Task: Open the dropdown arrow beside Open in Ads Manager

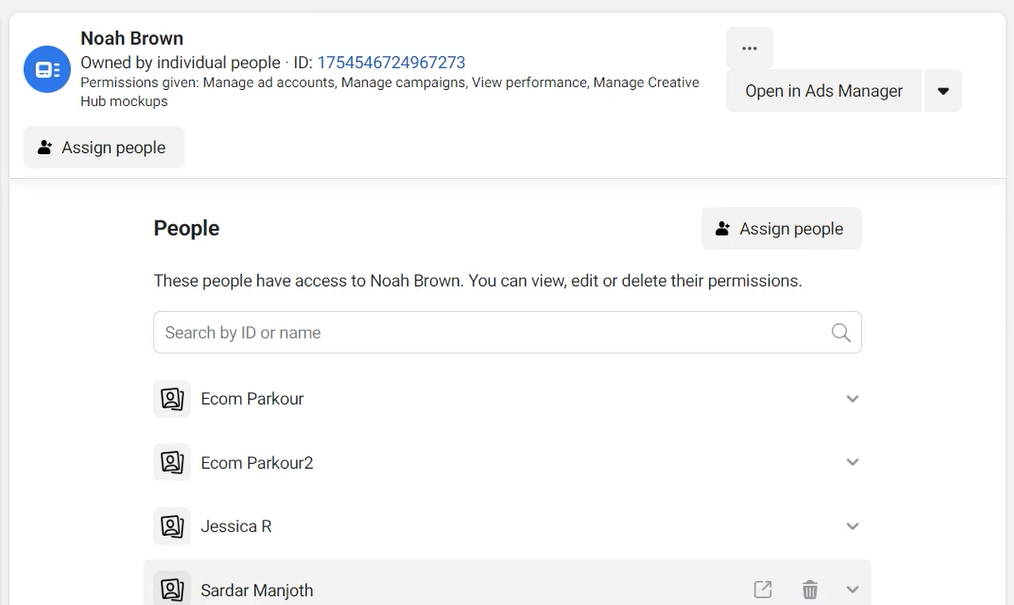Action: (944, 91)
